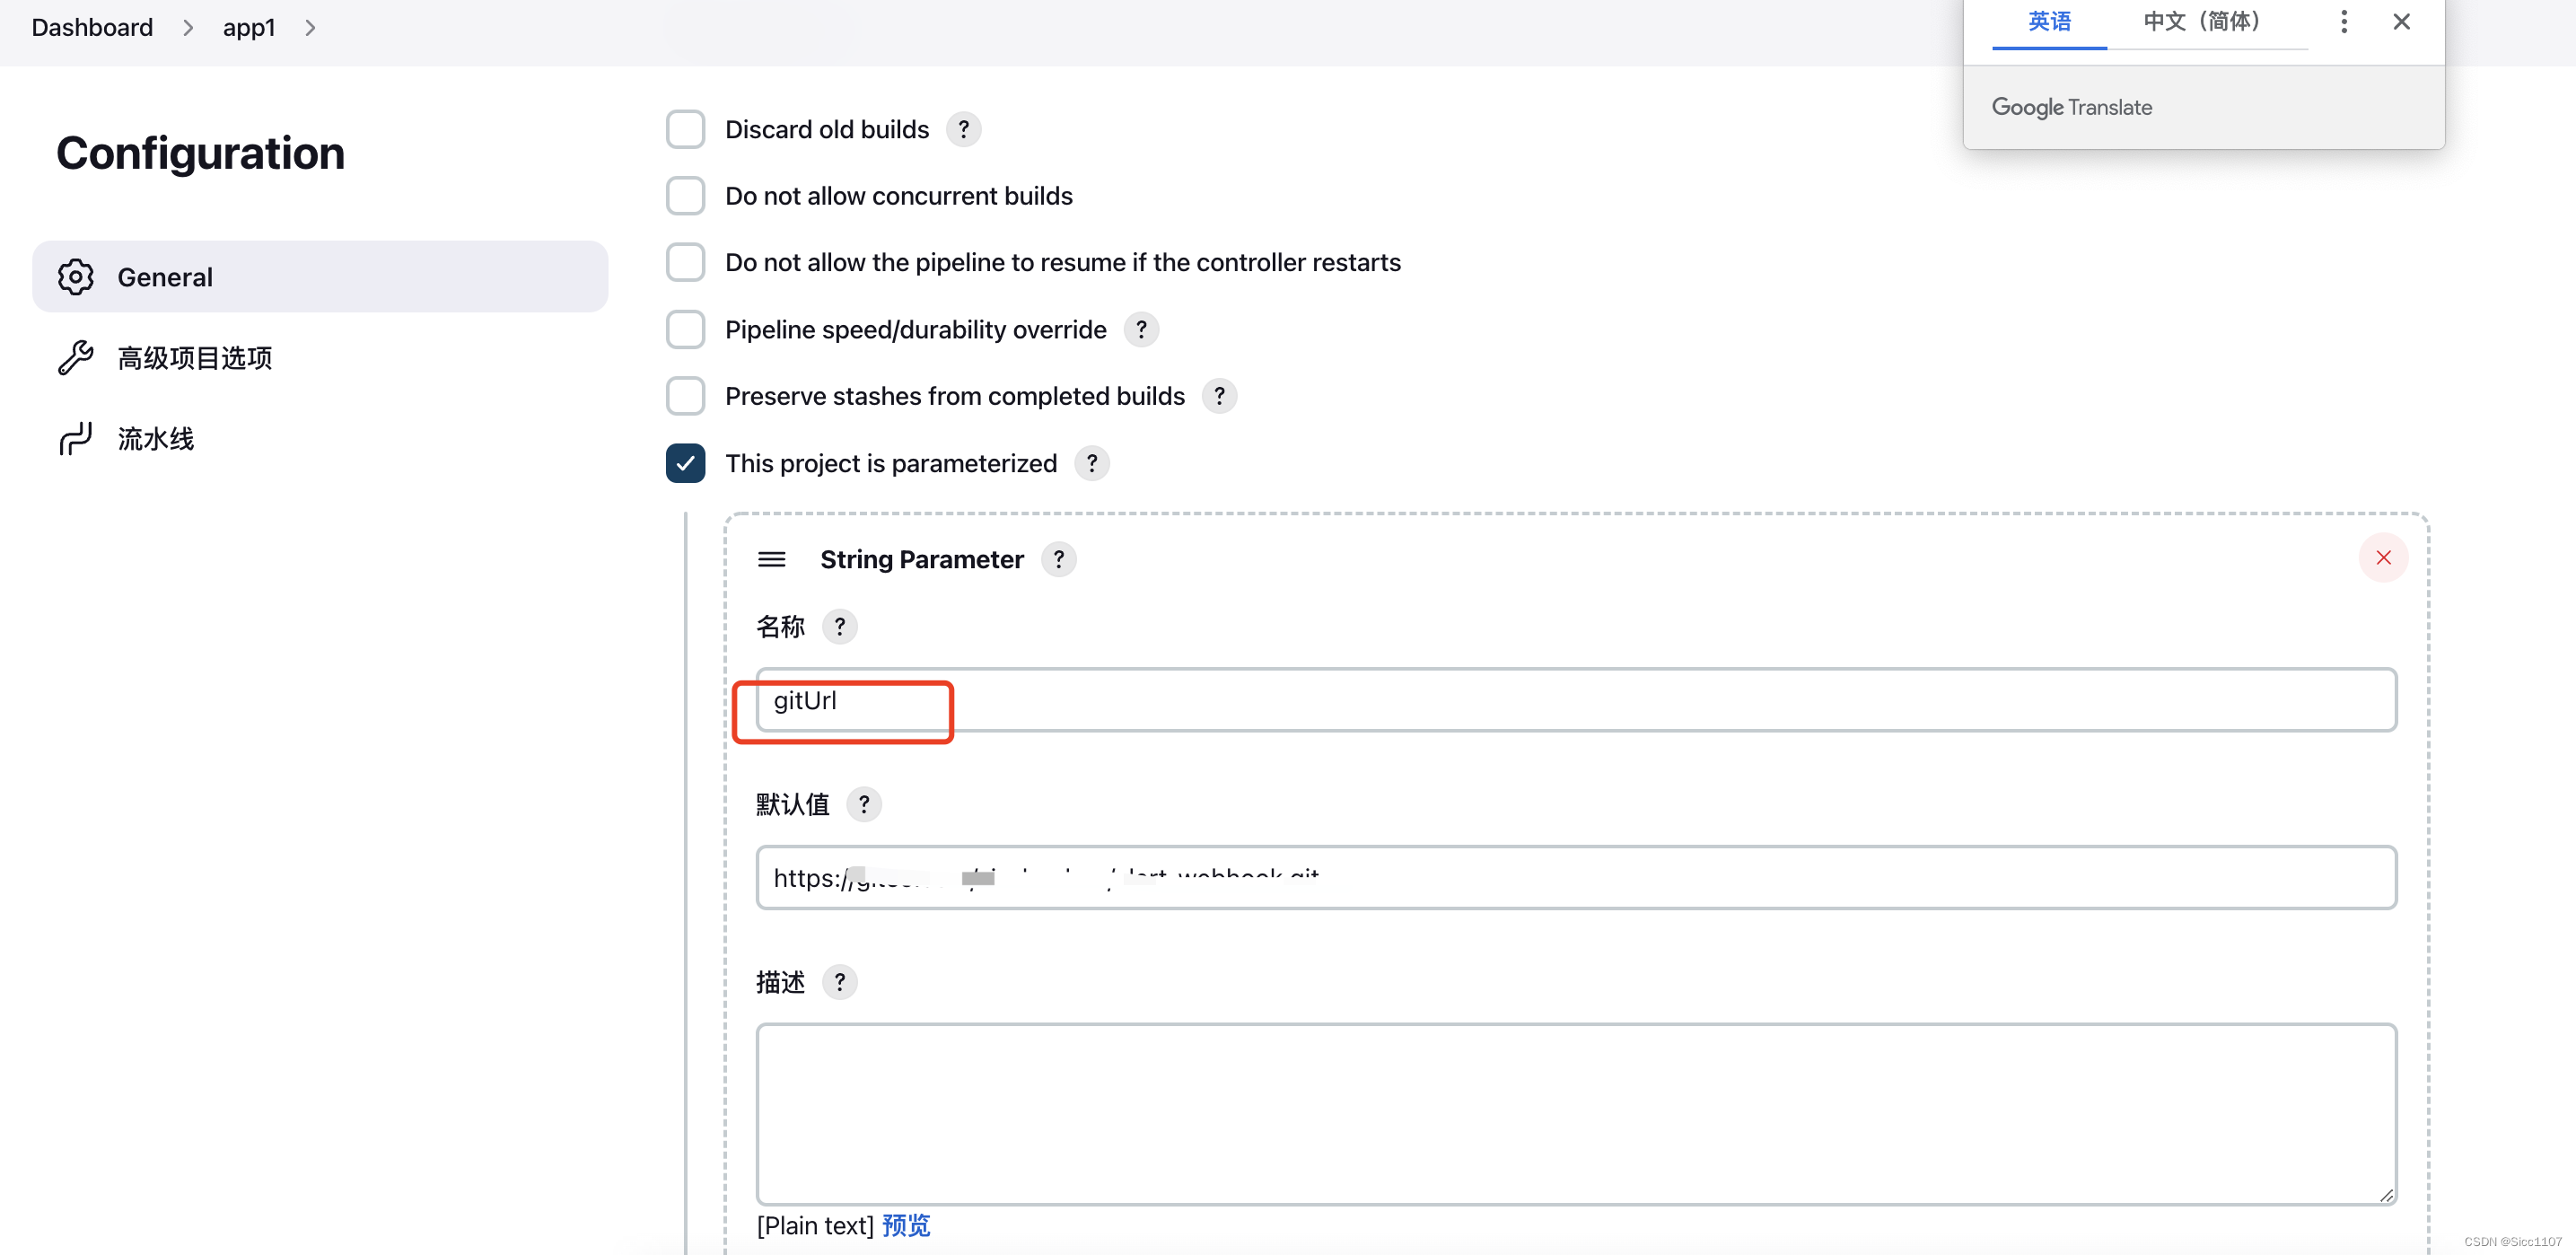This screenshot has height=1255, width=2576.
Task: Click the Configuration heading
Action: click(200, 153)
